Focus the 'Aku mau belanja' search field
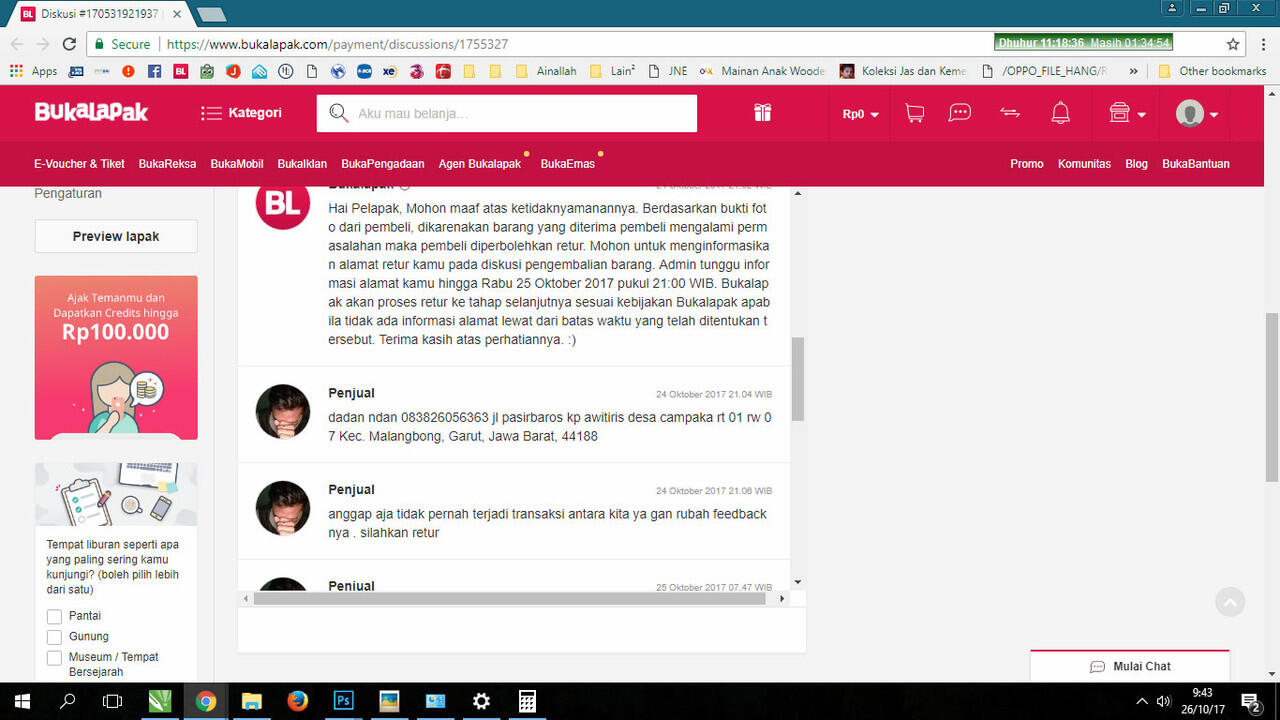 507,113
